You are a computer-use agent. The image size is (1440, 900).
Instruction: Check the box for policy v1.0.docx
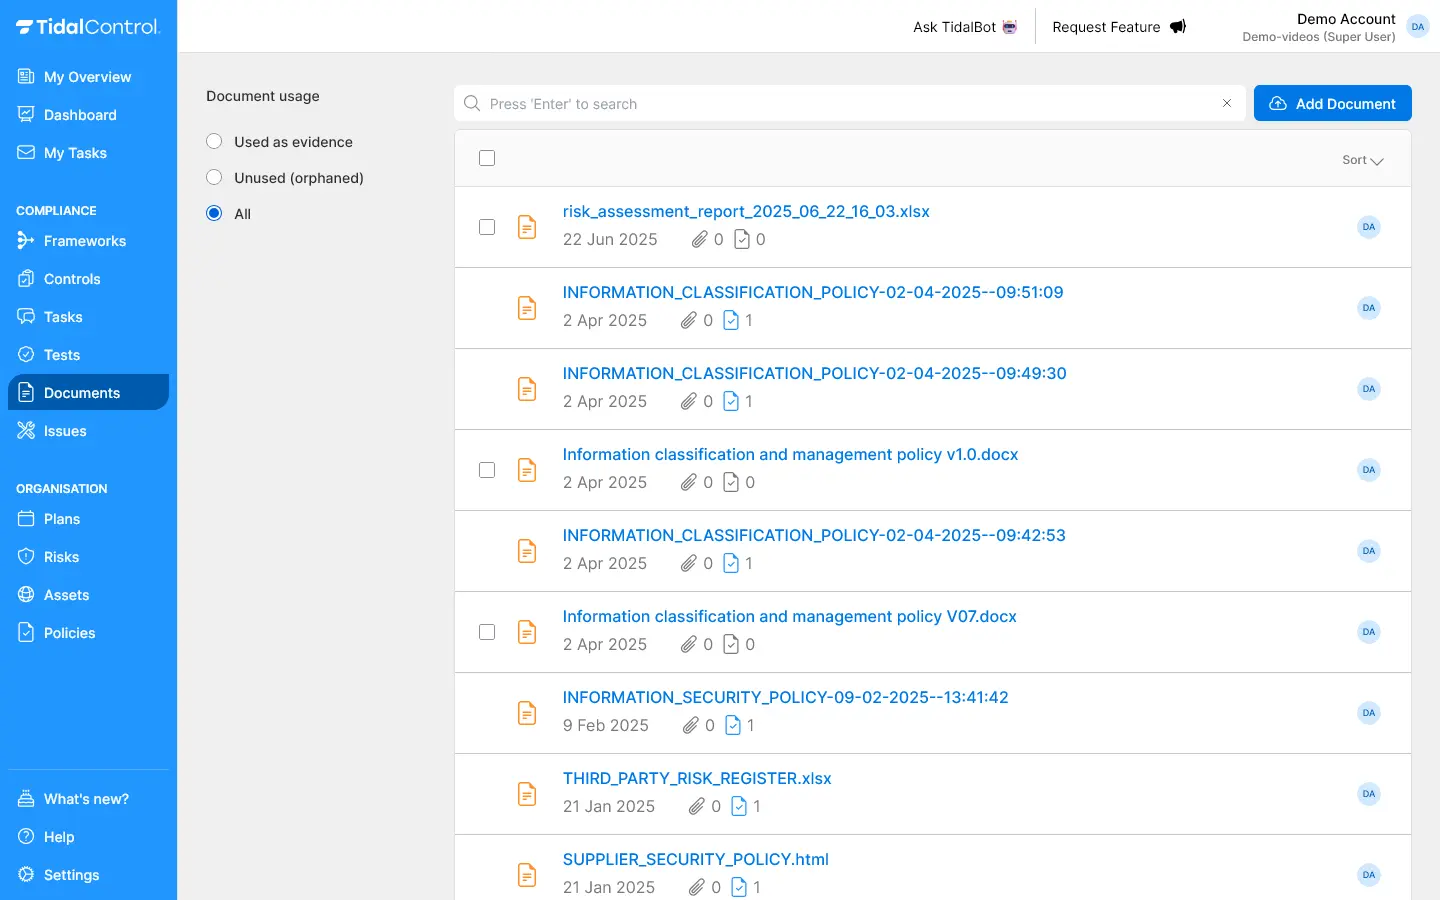pyautogui.click(x=487, y=470)
